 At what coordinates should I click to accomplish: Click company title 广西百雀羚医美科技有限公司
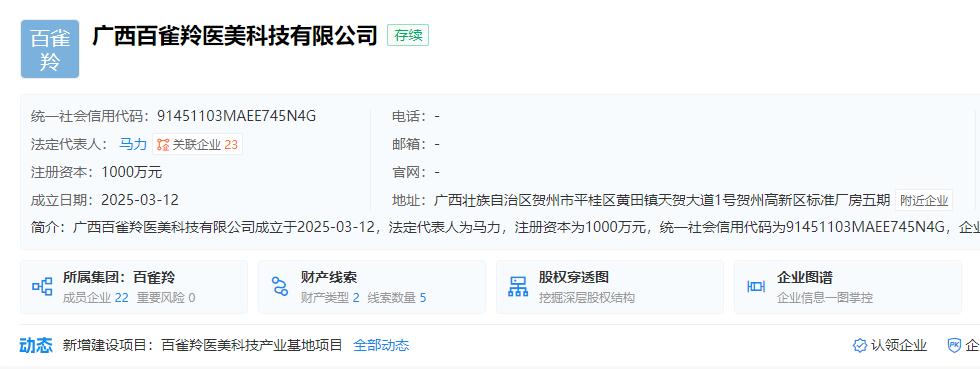pyautogui.click(x=235, y=36)
